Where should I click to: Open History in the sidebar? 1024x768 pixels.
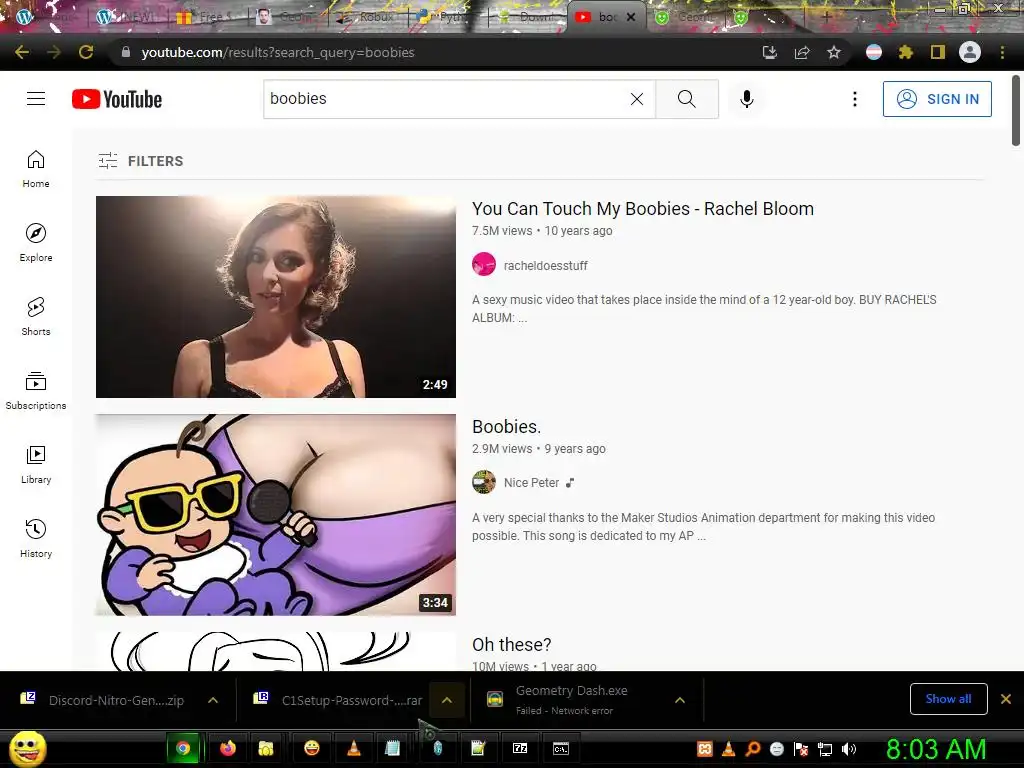[36, 537]
